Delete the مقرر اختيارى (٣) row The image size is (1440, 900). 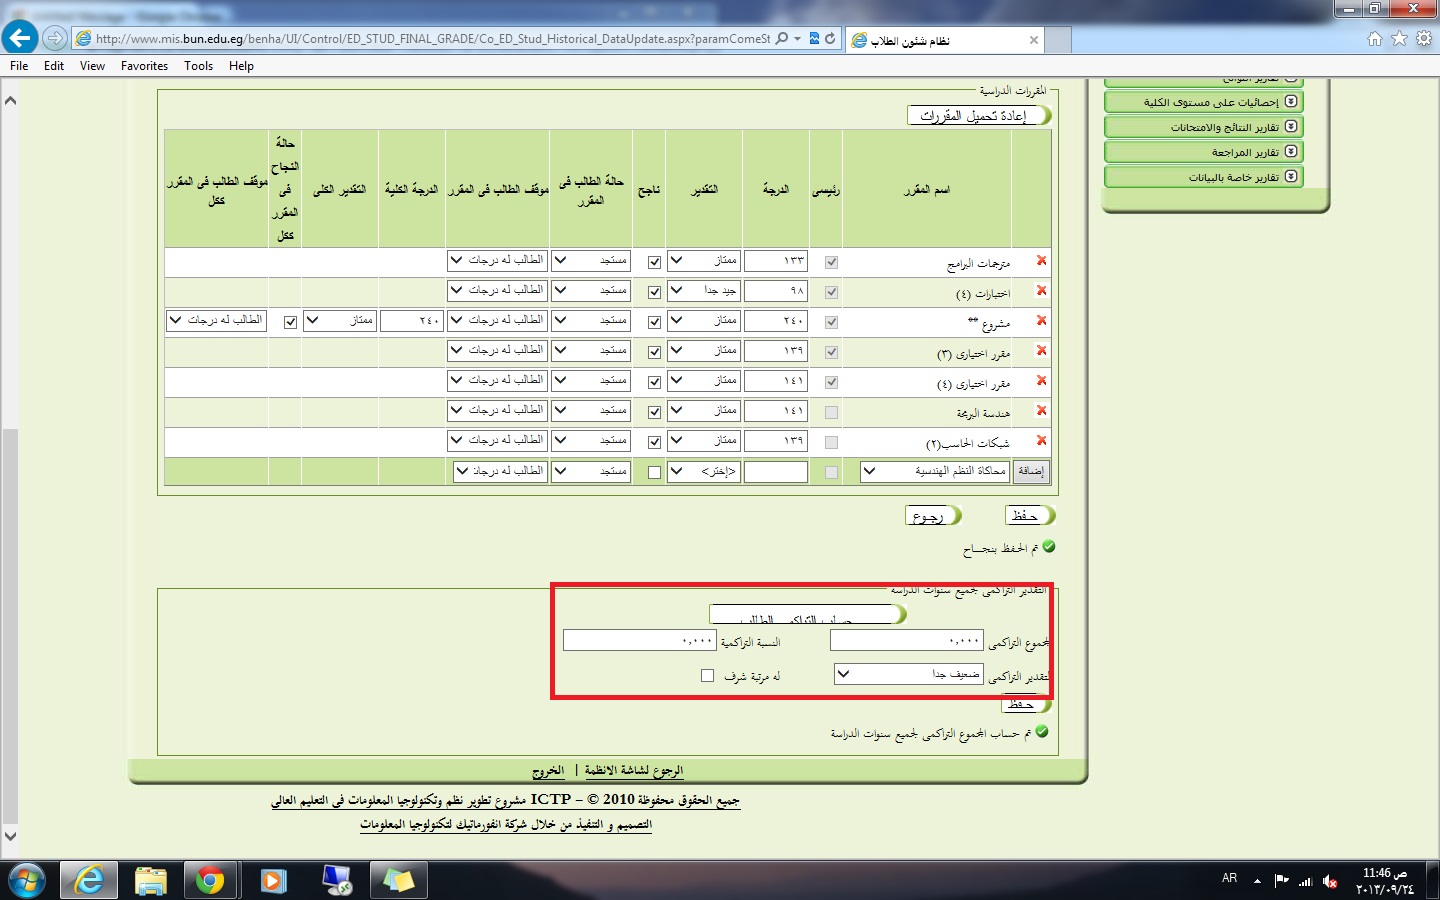(x=1041, y=350)
